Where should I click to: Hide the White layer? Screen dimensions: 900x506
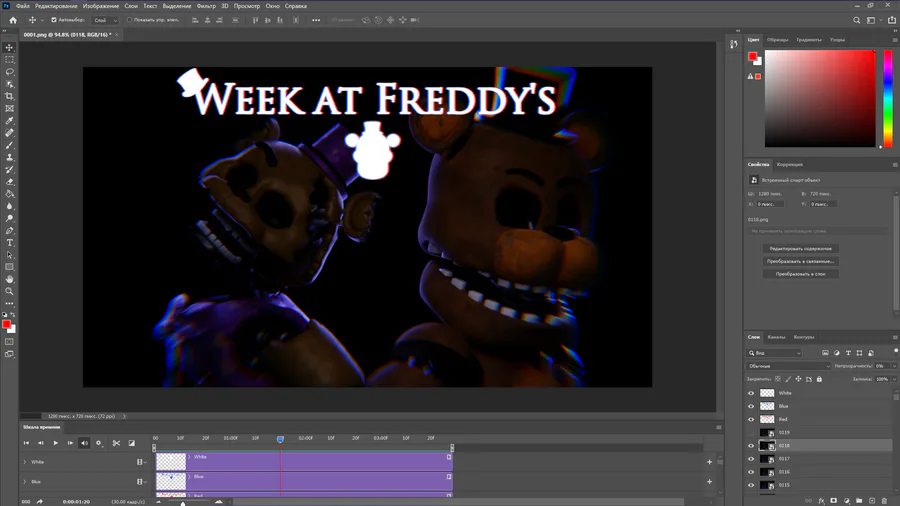pos(751,393)
